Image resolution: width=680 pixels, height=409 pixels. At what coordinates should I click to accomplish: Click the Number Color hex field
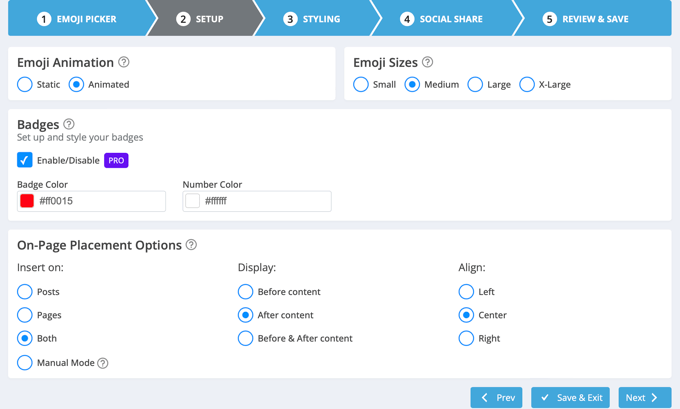(x=265, y=201)
